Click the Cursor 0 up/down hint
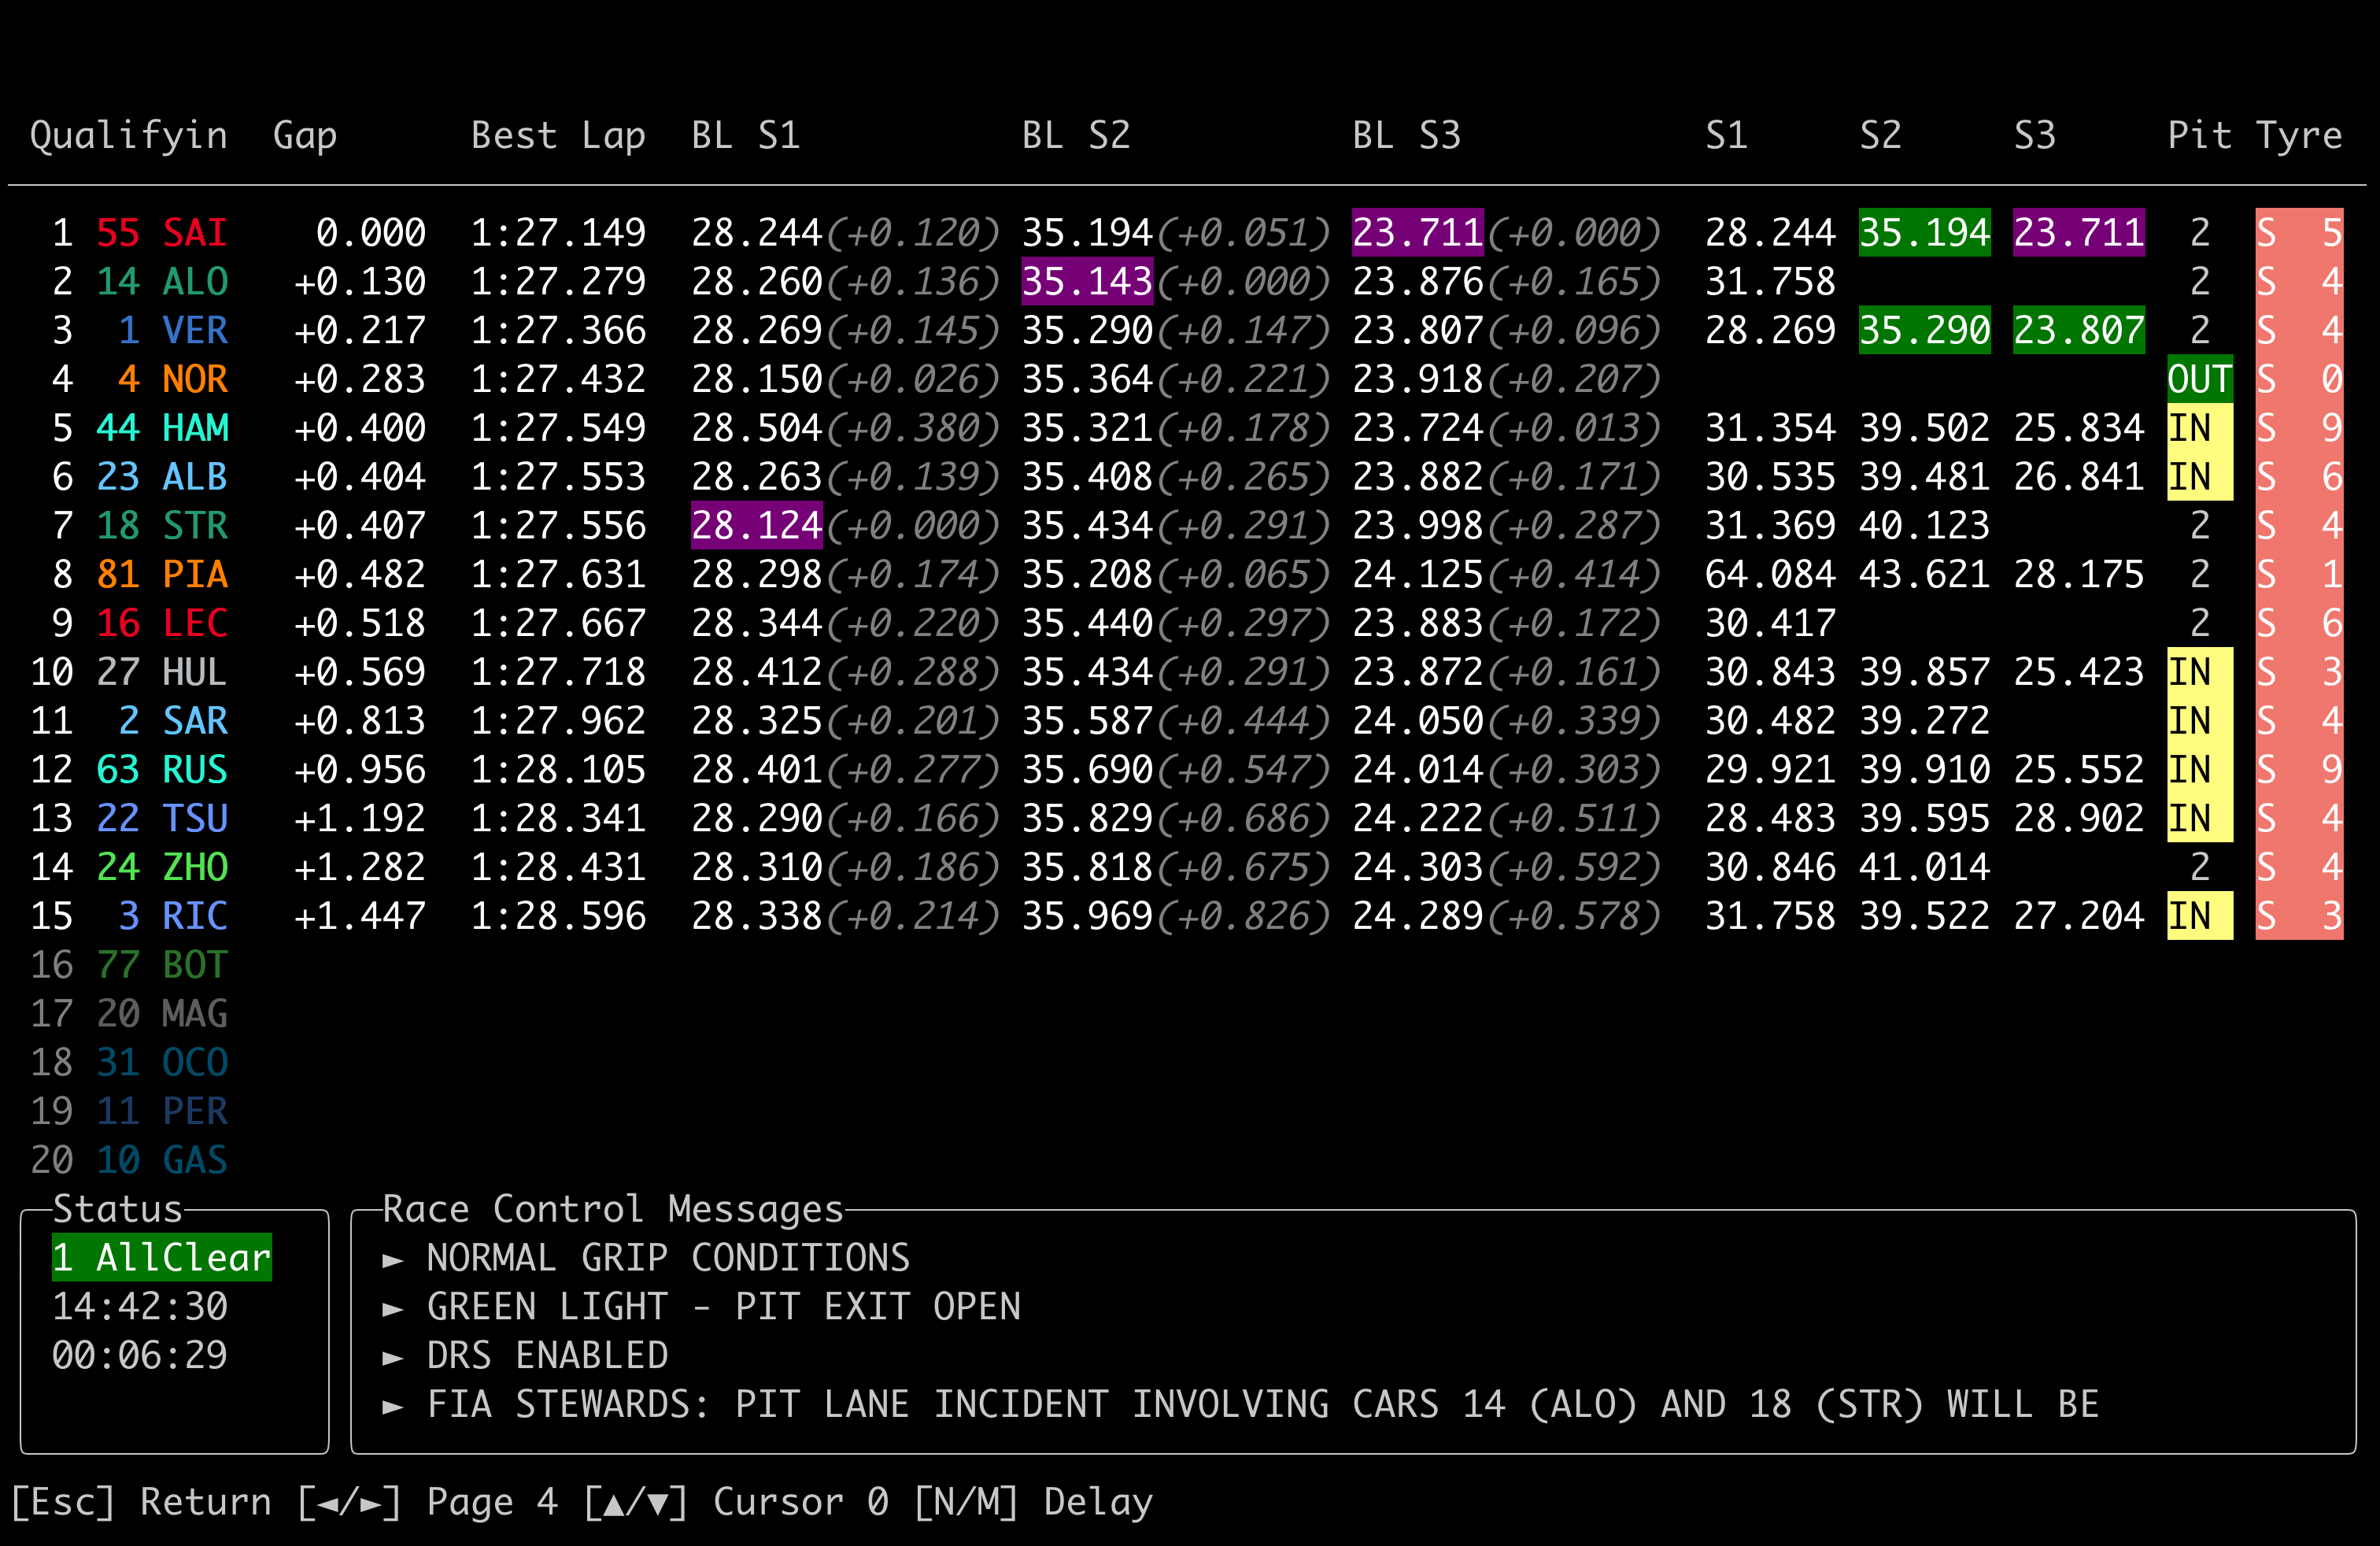 coord(735,1502)
